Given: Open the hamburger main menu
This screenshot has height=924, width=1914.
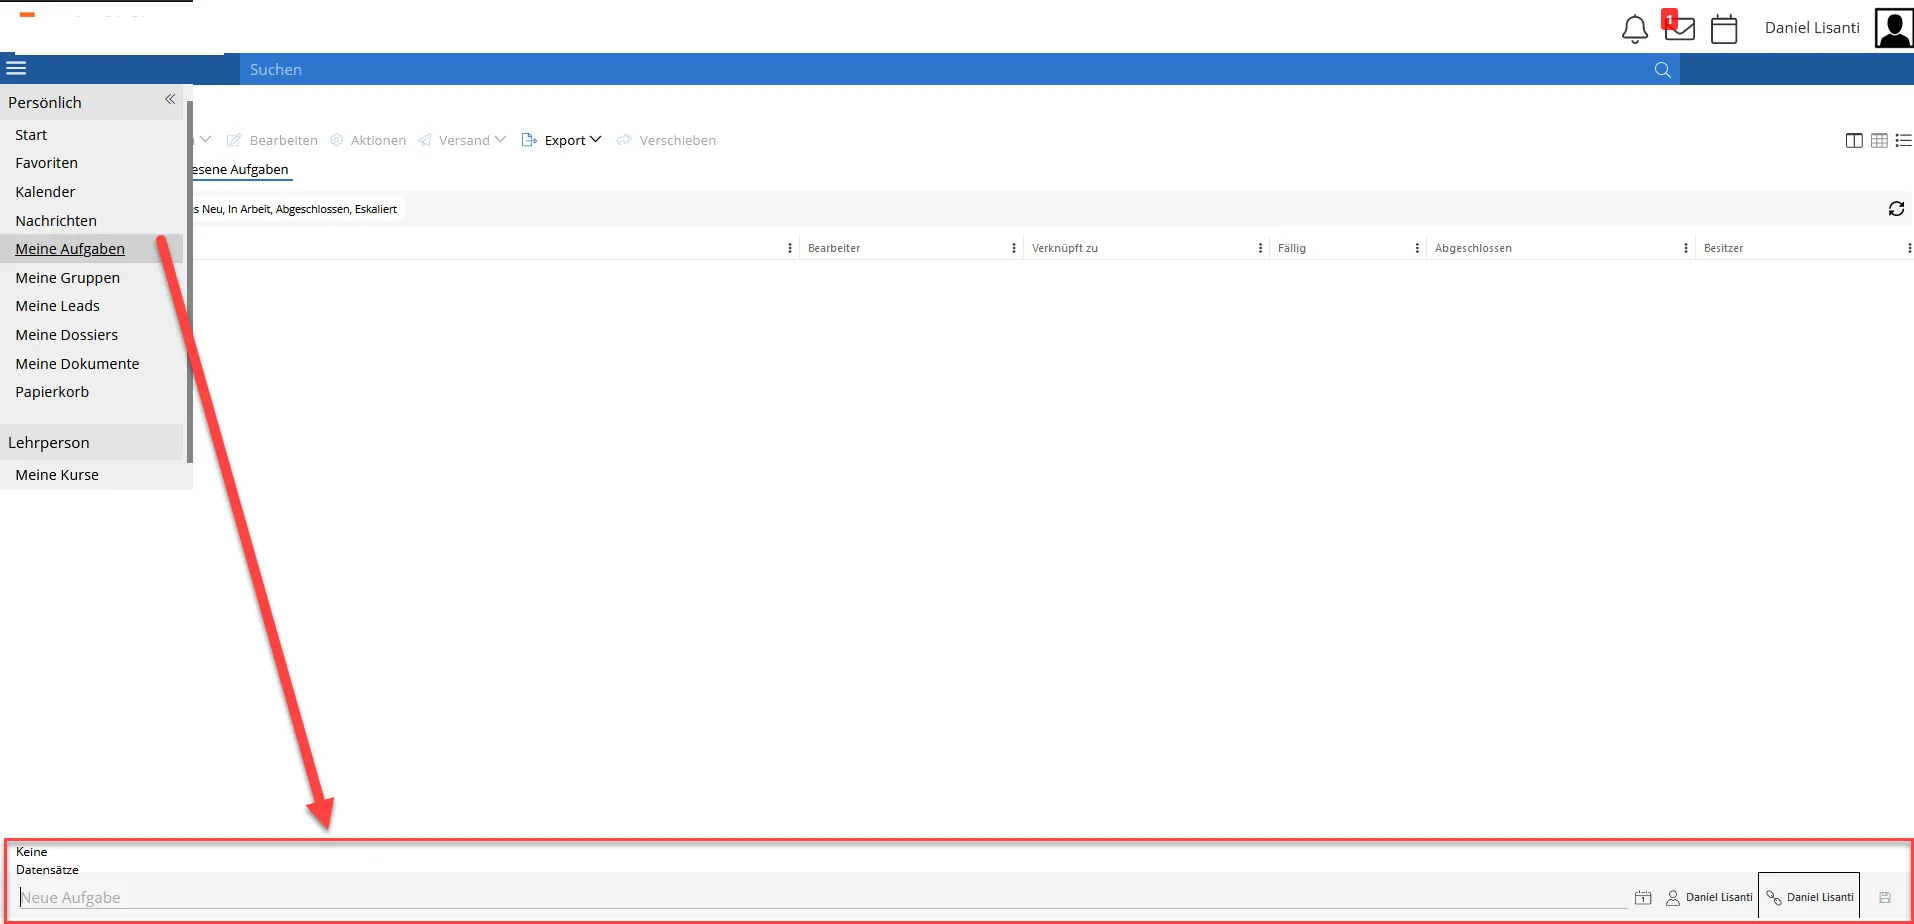Looking at the screenshot, I should tap(16, 69).
